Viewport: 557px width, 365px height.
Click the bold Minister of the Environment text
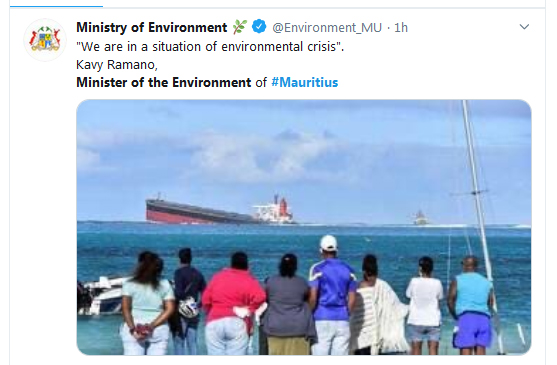(x=164, y=82)
